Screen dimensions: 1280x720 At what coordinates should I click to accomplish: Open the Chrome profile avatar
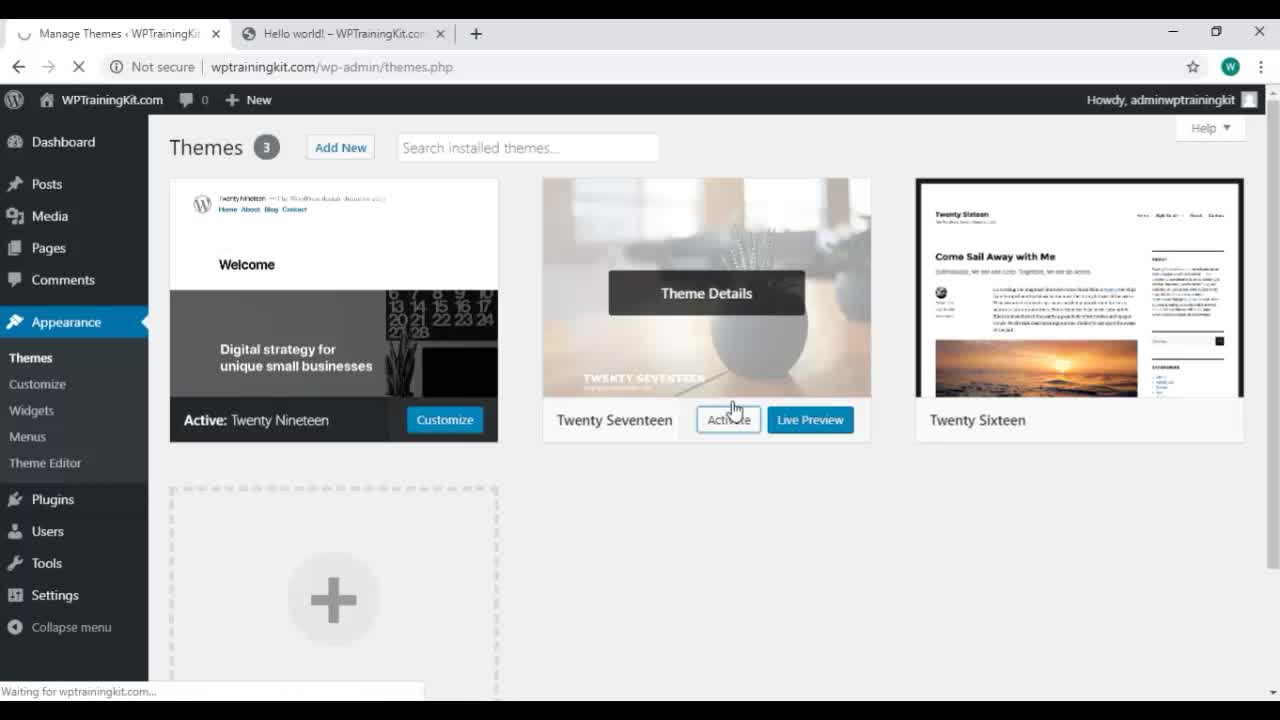click(x=1230, y=67)
